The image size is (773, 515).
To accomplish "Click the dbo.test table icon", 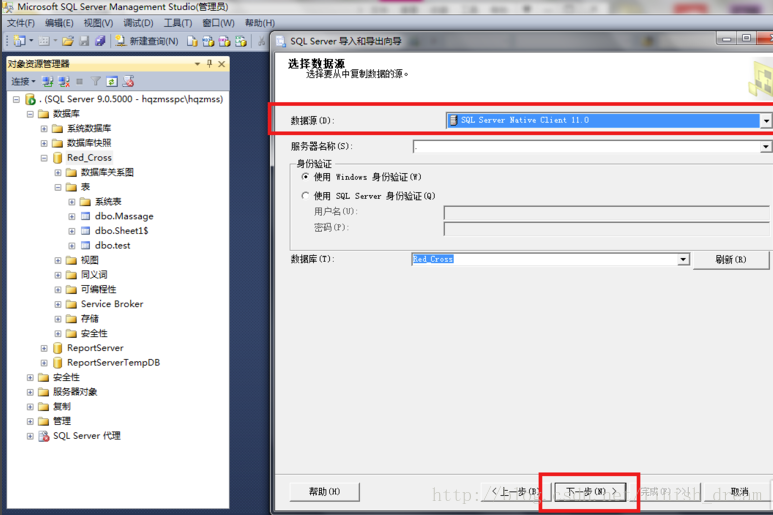I will tap(86, 245).
